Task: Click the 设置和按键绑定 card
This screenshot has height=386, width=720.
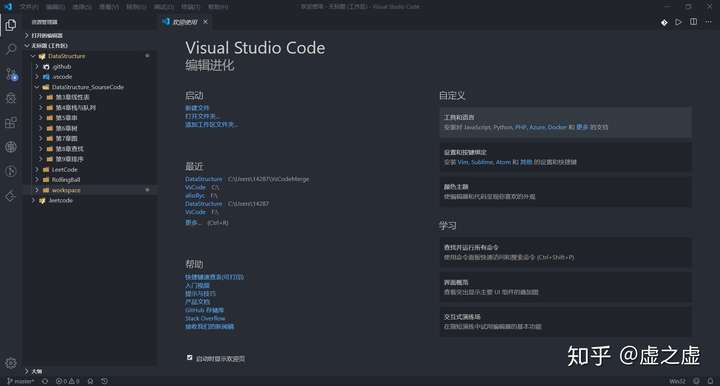Action: [x=566, y=157]
